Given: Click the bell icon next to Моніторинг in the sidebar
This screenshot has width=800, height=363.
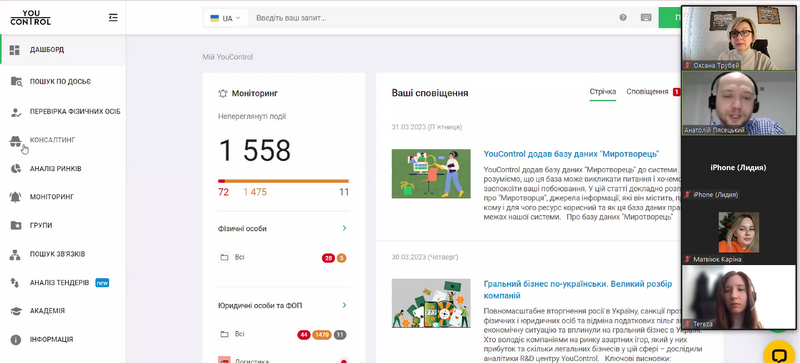Looking at the screenshot, I should point(15,197).
